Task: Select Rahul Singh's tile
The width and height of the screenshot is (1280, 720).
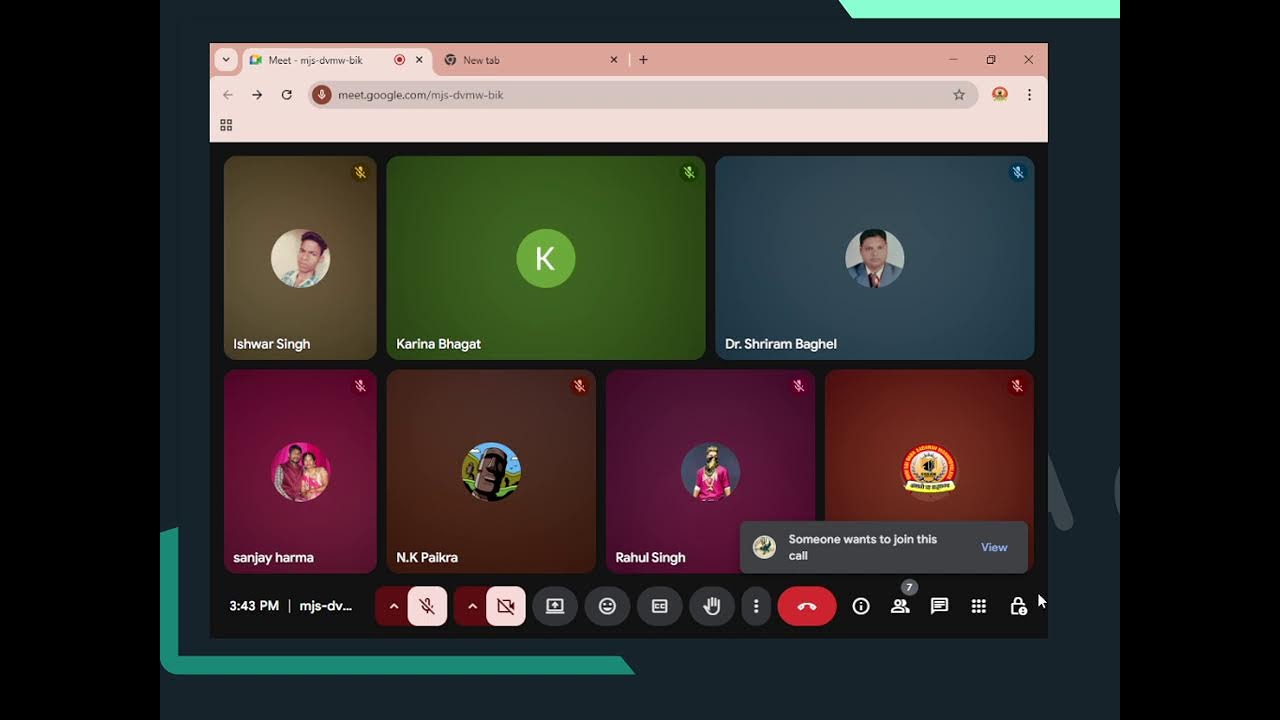Action: pyautogui.click(x=710, y=471)
